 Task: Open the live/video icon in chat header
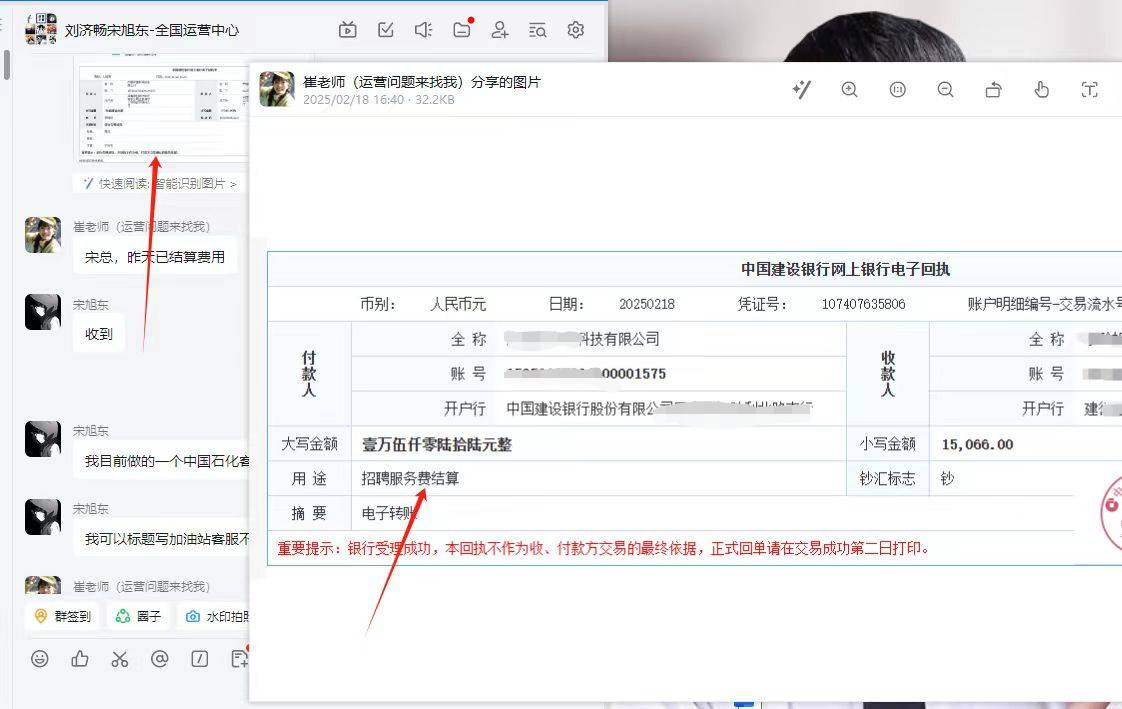348,30
